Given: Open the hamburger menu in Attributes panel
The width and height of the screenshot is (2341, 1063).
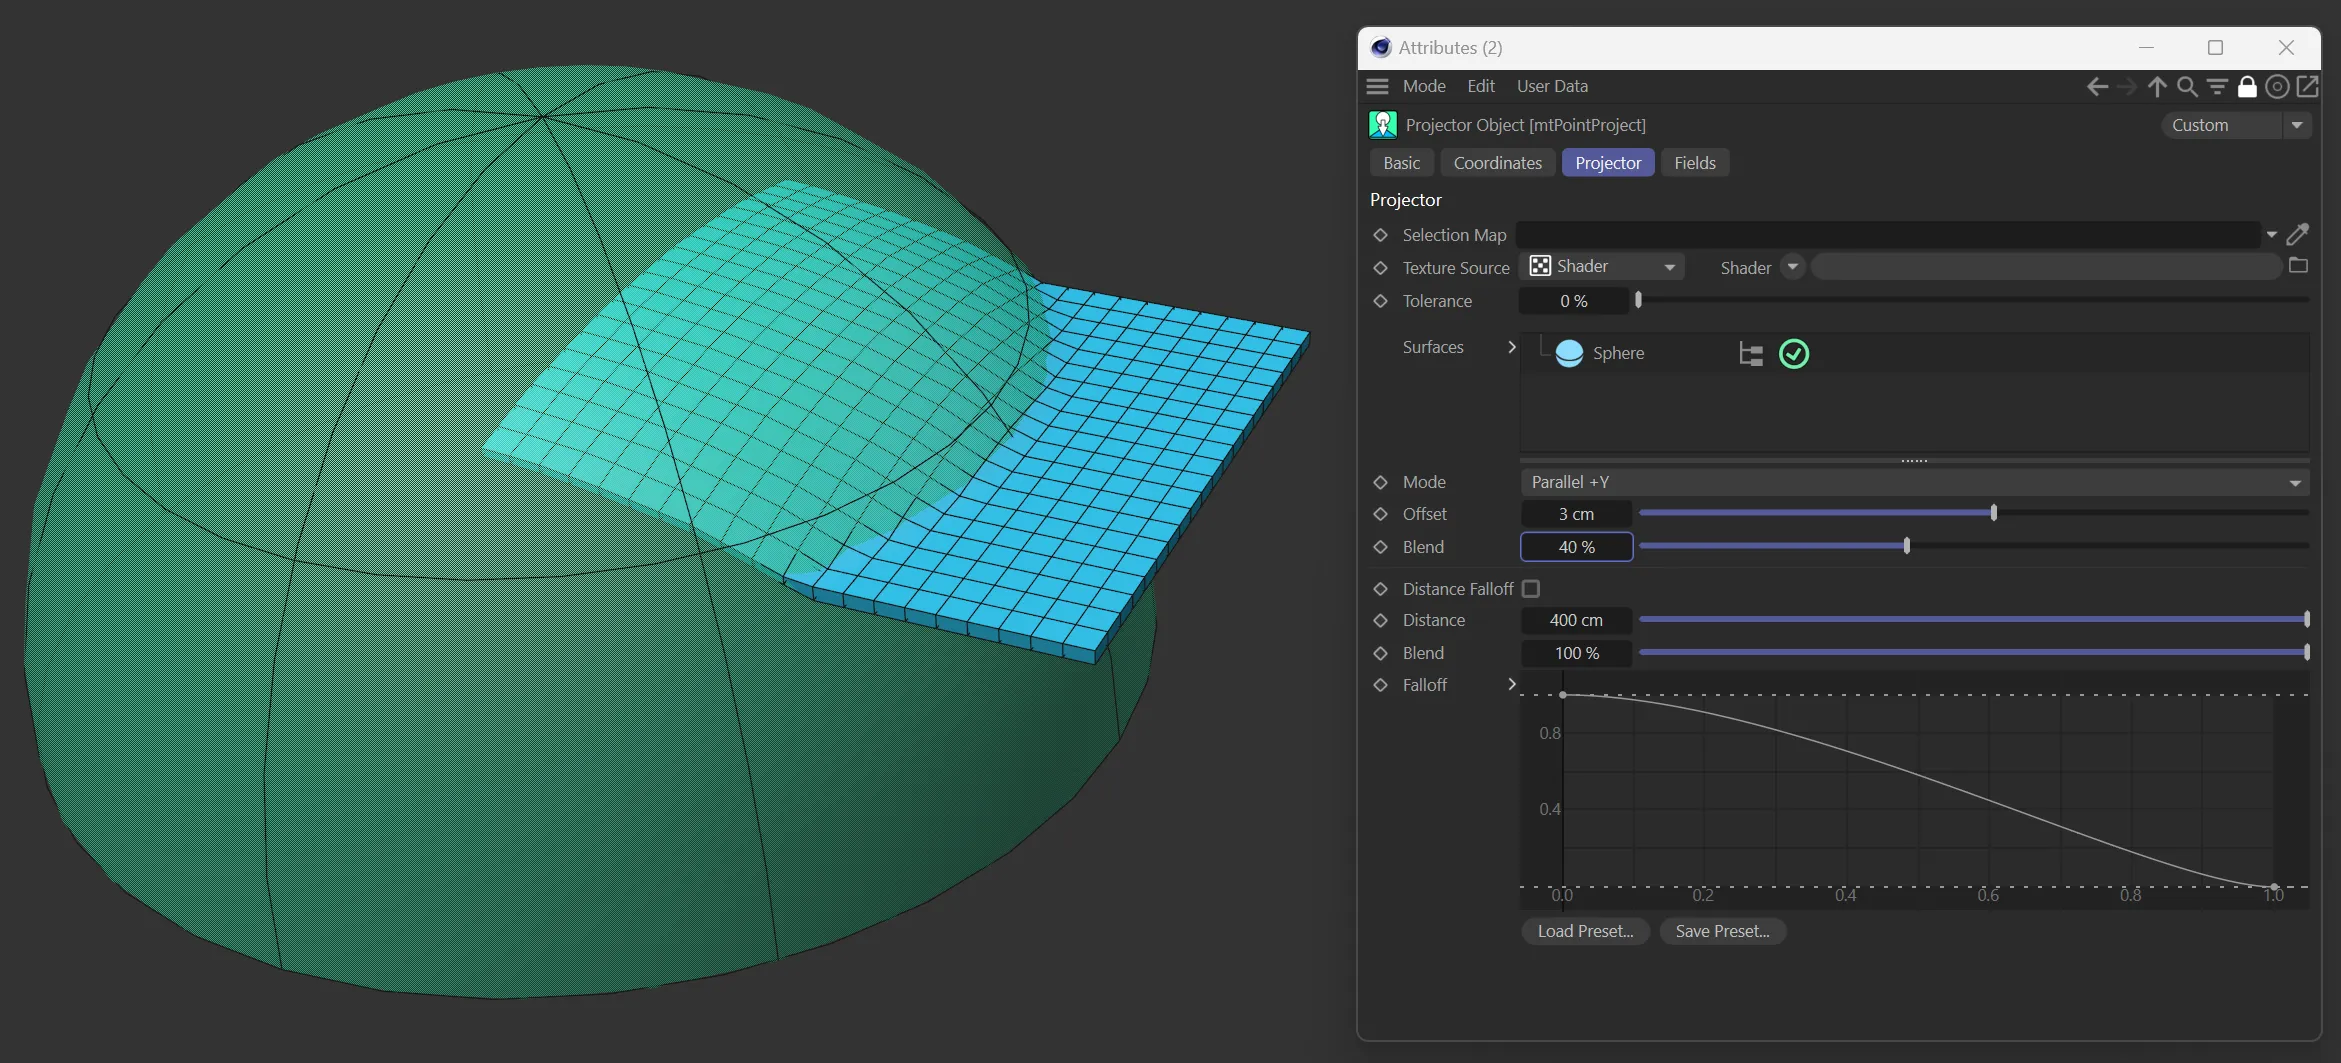Looking at the screenshot, I should point(1378,87).
